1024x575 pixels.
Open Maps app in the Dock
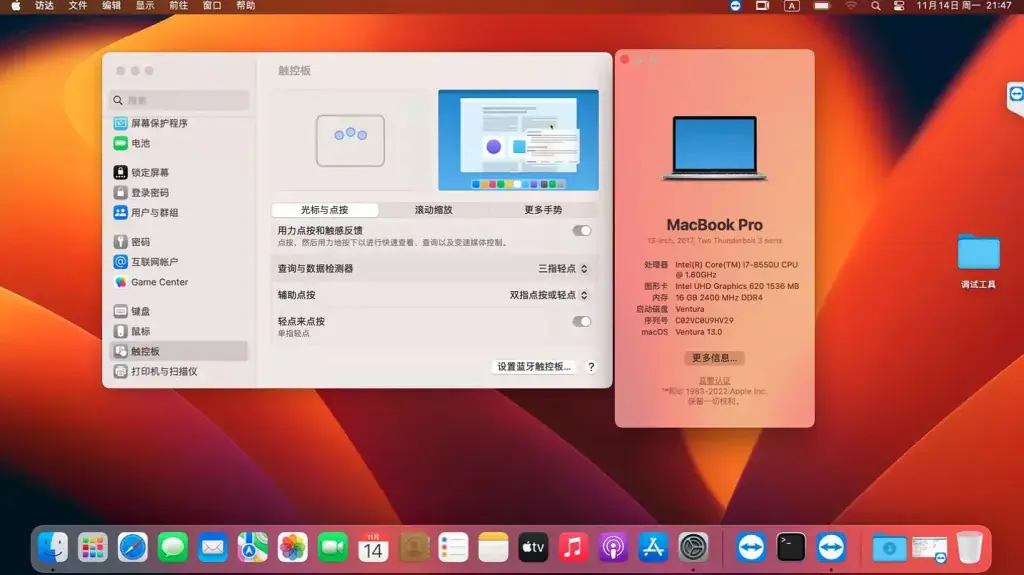coord(253,548)
